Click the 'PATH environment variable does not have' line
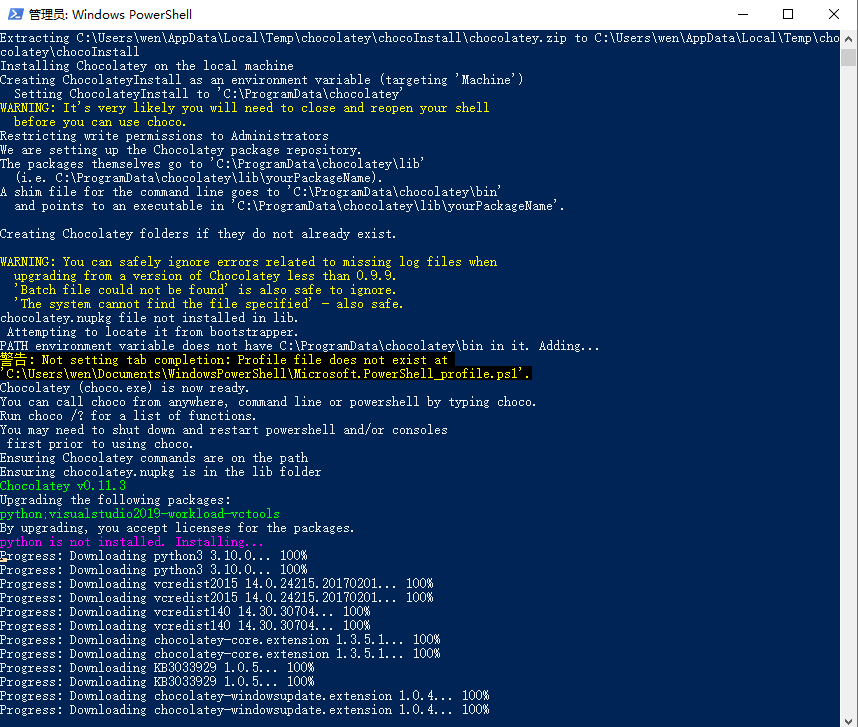Screen dimensions: 858x727 300,346
